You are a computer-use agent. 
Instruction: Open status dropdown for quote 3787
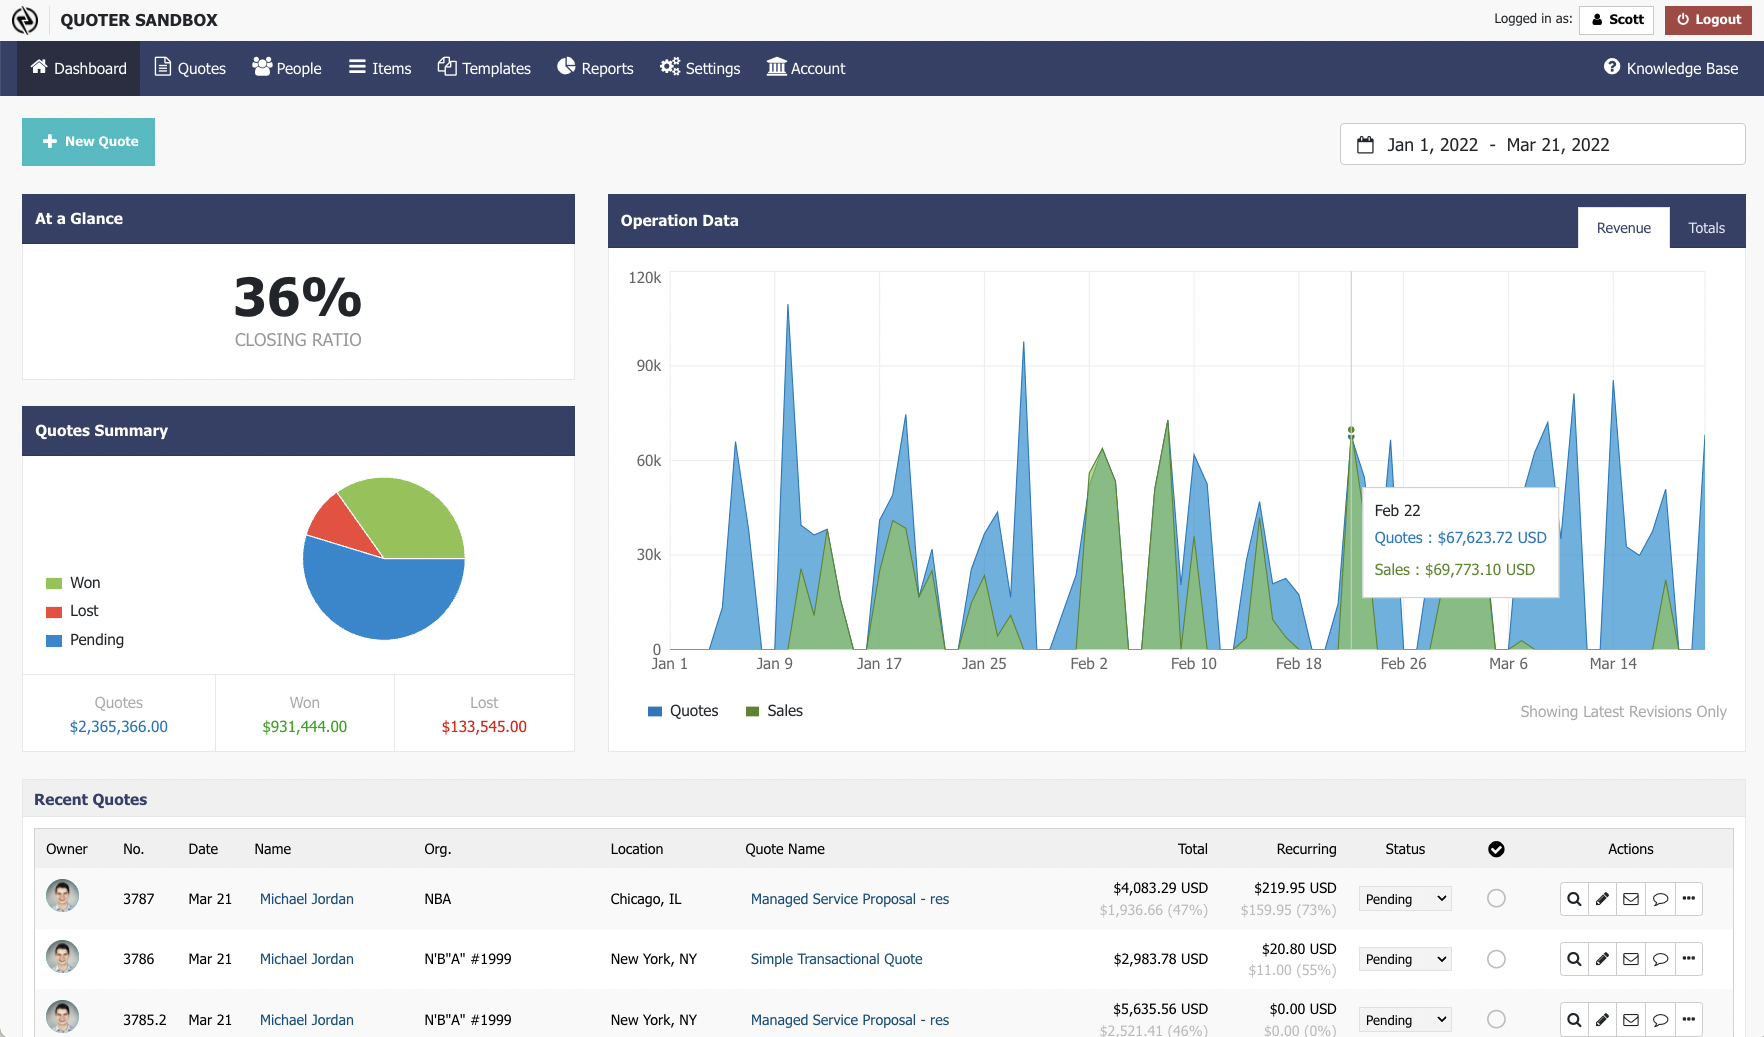click(x=1405, y=899)
